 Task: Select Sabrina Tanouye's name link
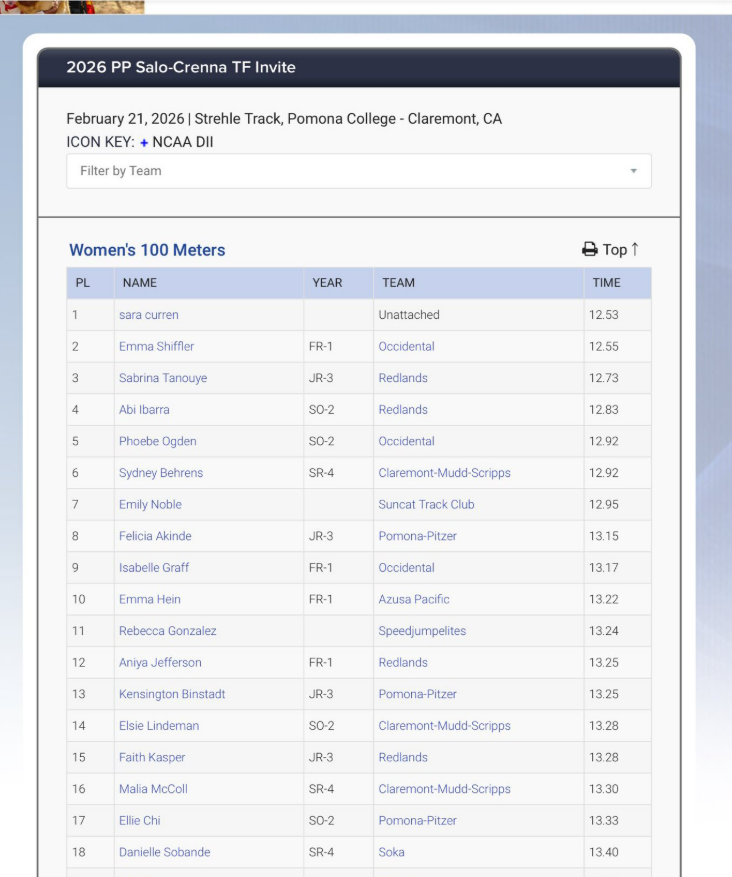pos(161,378)
